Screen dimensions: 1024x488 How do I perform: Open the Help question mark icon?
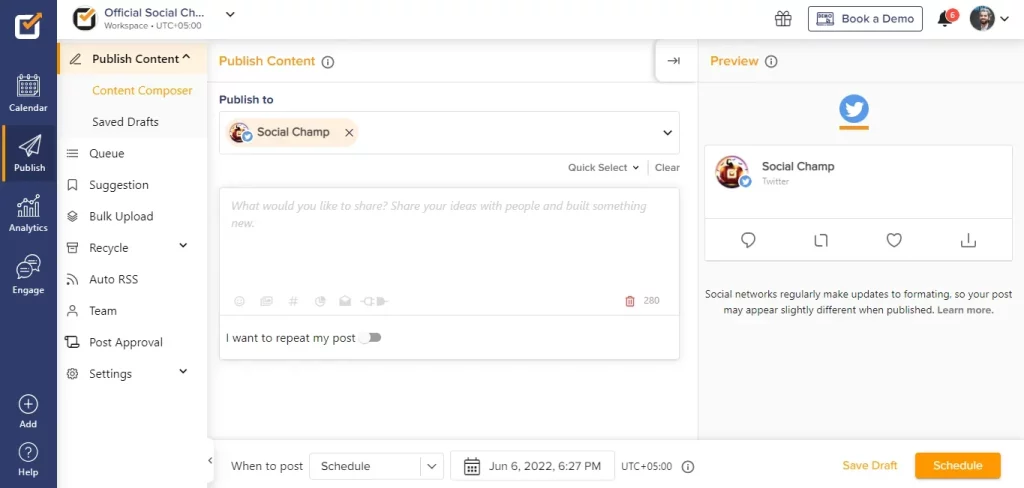[28, 452]
